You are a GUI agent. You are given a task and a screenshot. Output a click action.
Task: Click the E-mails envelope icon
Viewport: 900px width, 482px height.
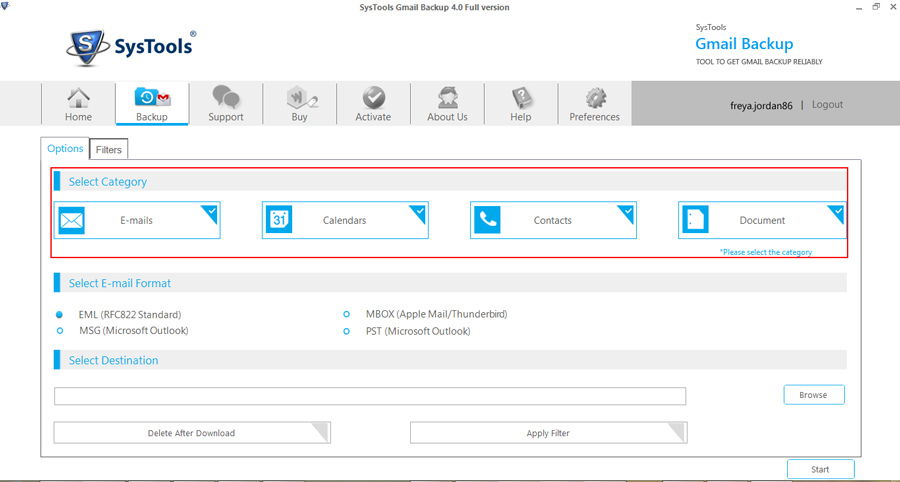(72, 220)
